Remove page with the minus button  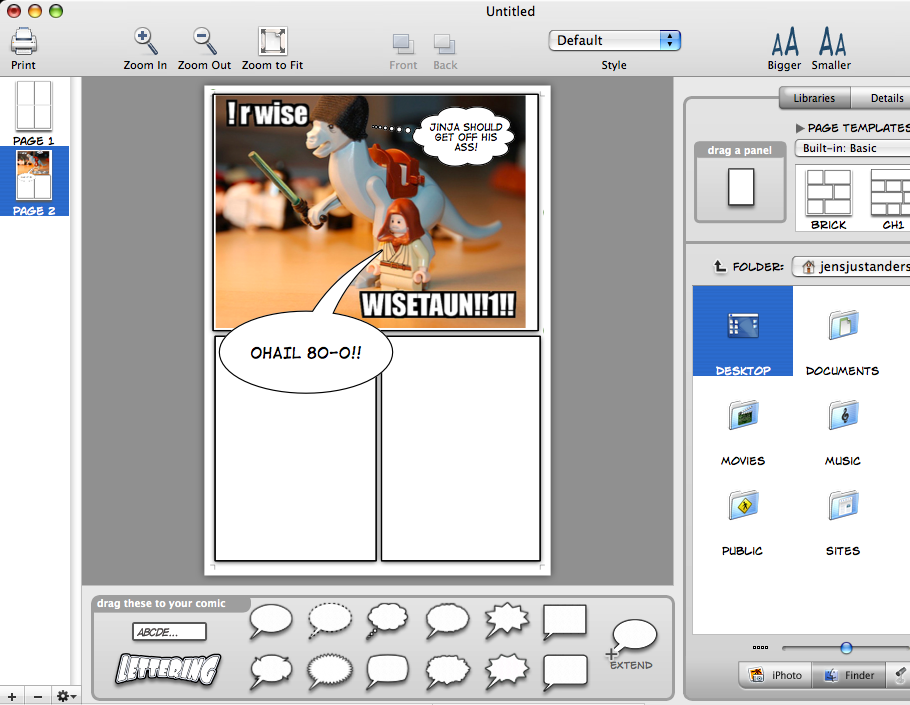pyautogui.click(x=38, y=696)
